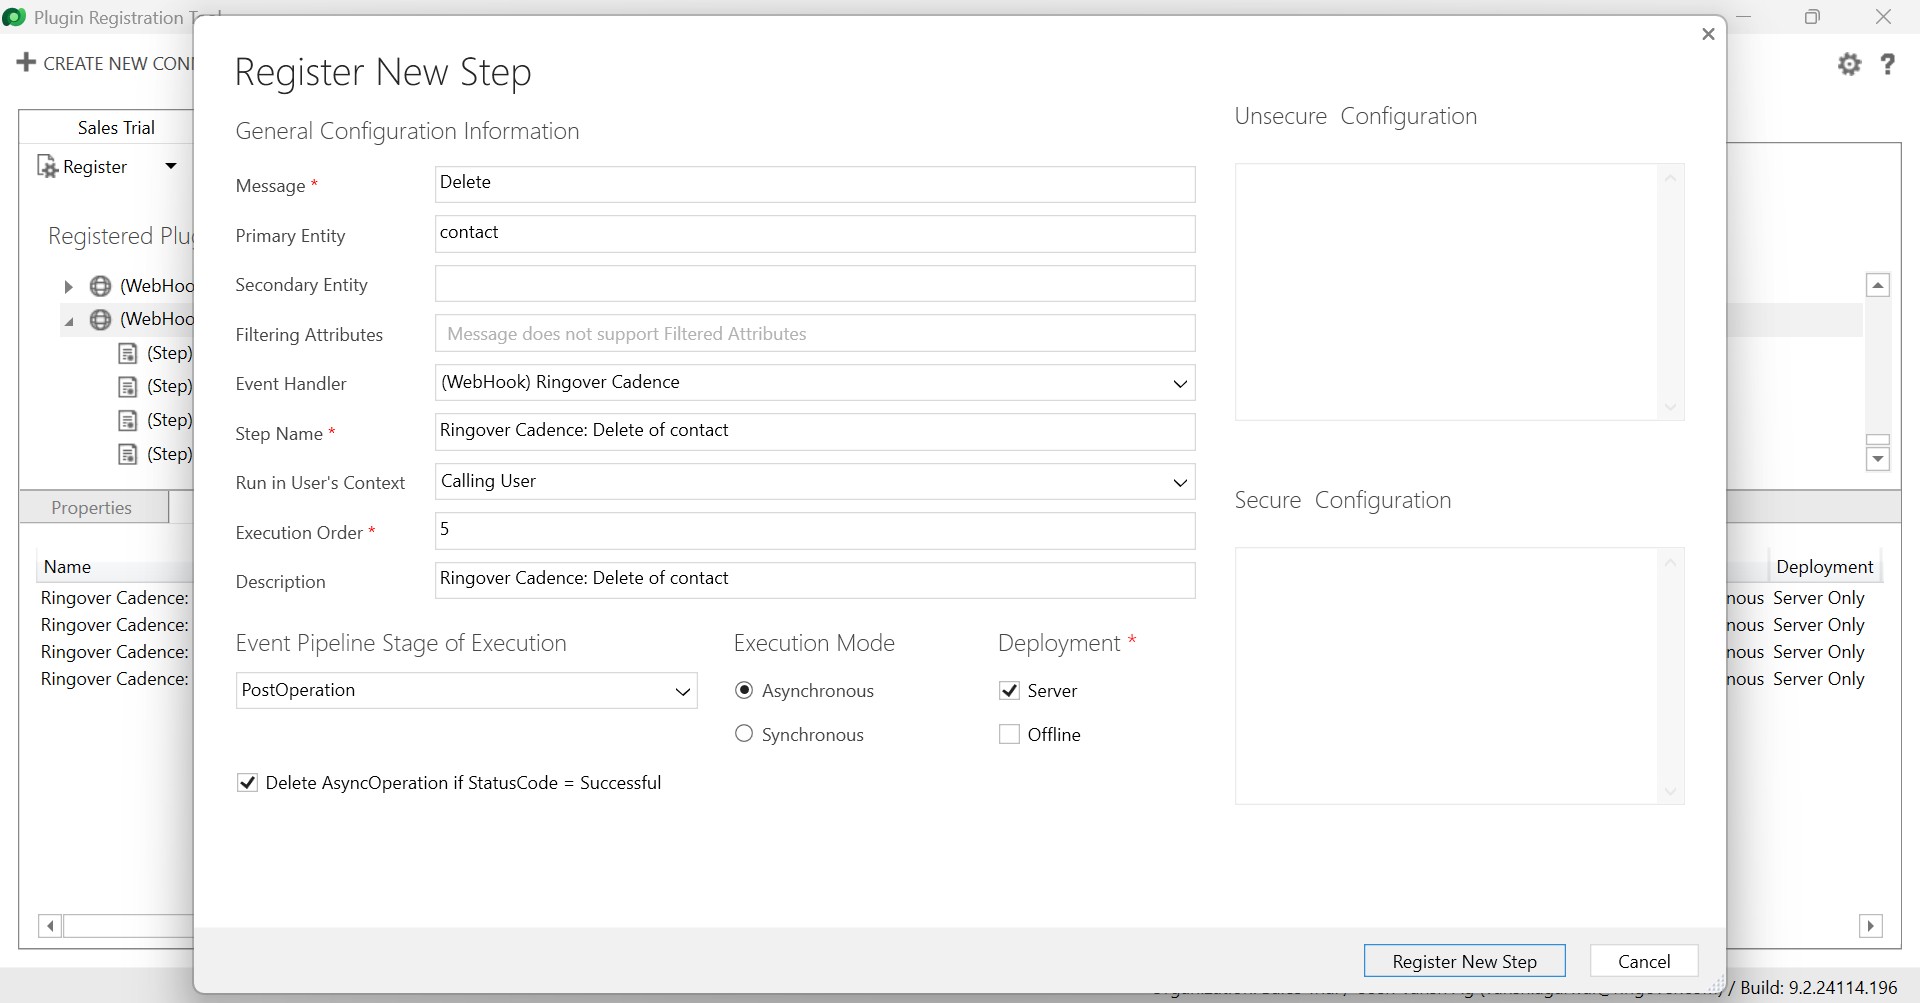Expand the collapsed first WebHook tree node
This screenshot has width=1920, height=1003.
pos(68,287)
